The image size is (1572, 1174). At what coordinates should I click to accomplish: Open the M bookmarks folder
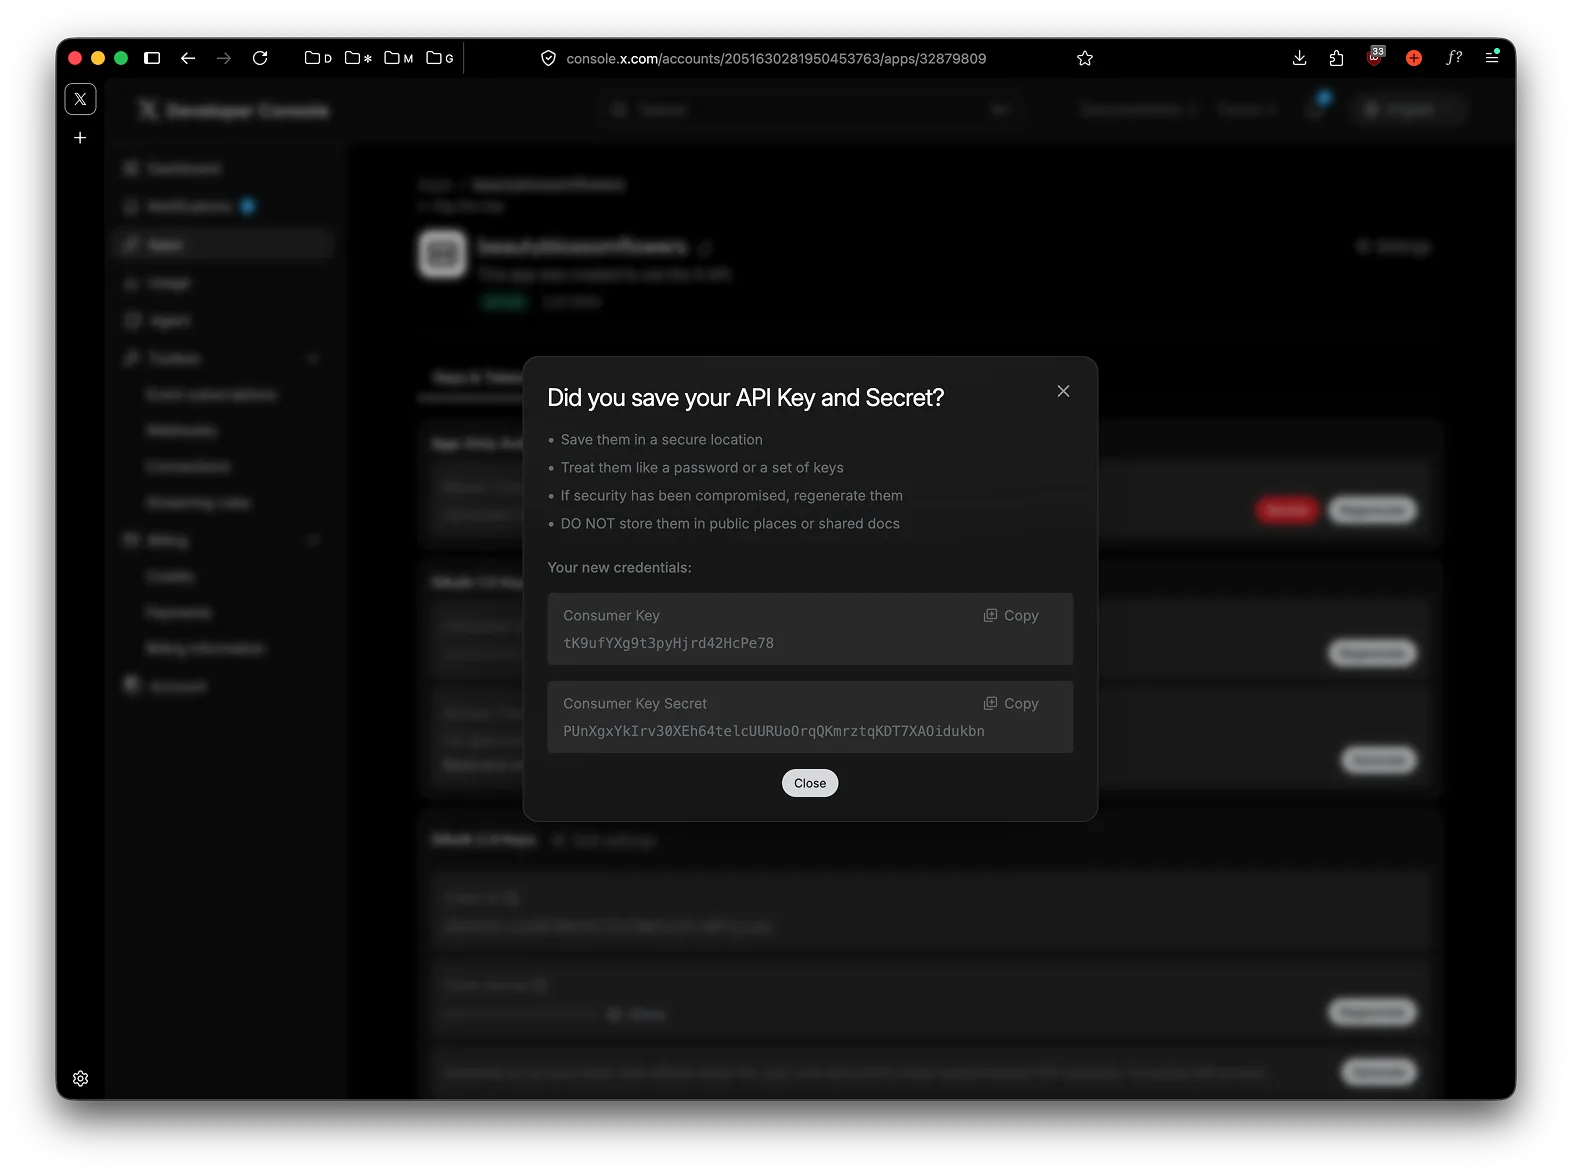(x=399, y=58)
